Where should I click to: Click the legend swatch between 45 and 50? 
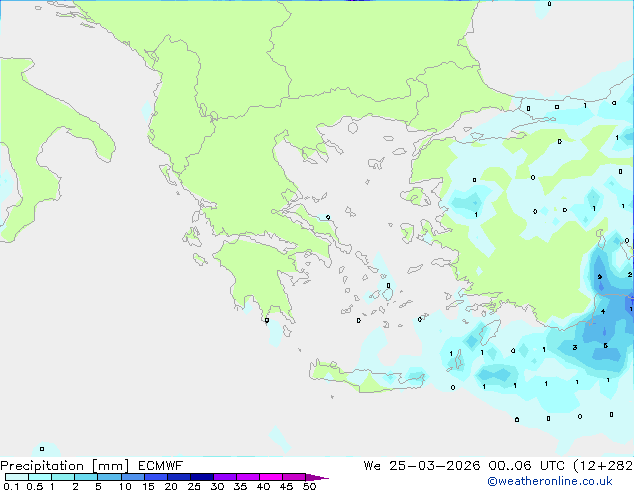(x=294, y=477)
